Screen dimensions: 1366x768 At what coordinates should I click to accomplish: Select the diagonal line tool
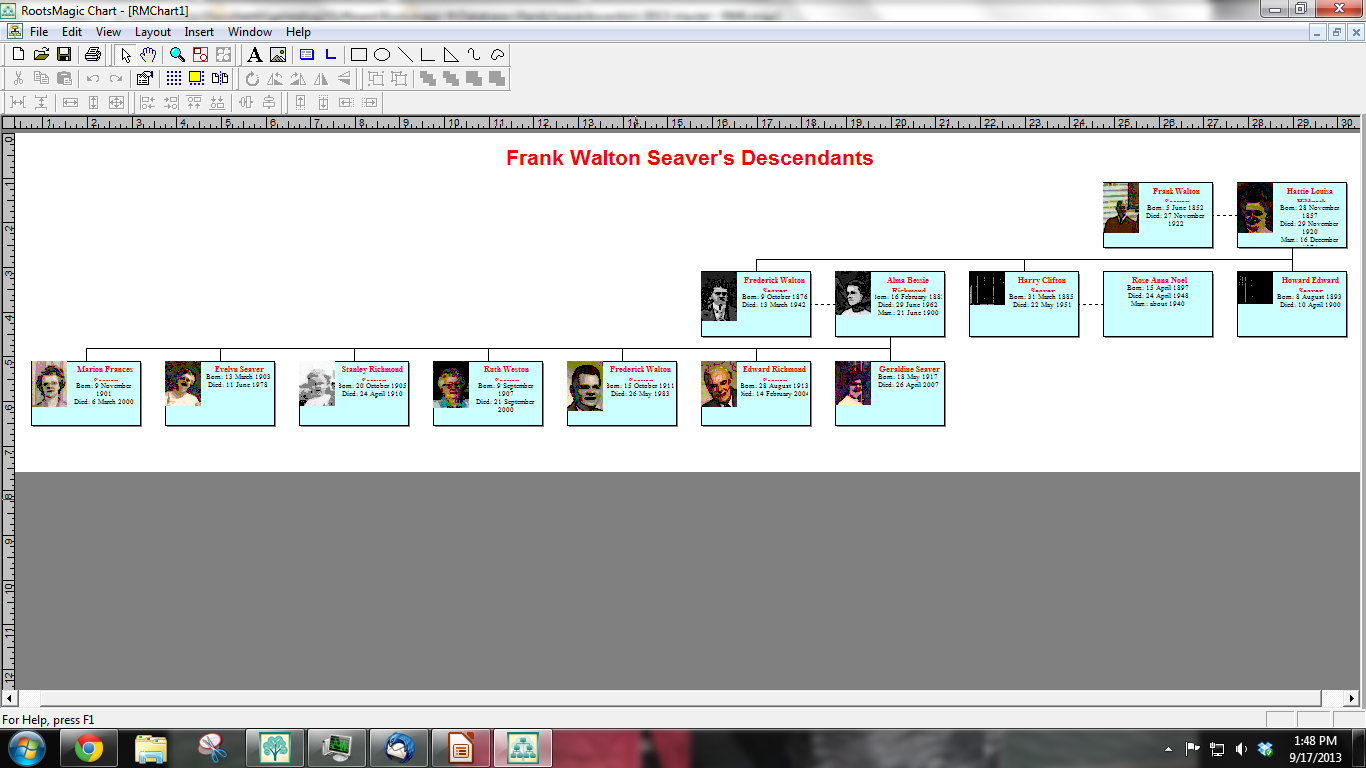tap(406, 56)
